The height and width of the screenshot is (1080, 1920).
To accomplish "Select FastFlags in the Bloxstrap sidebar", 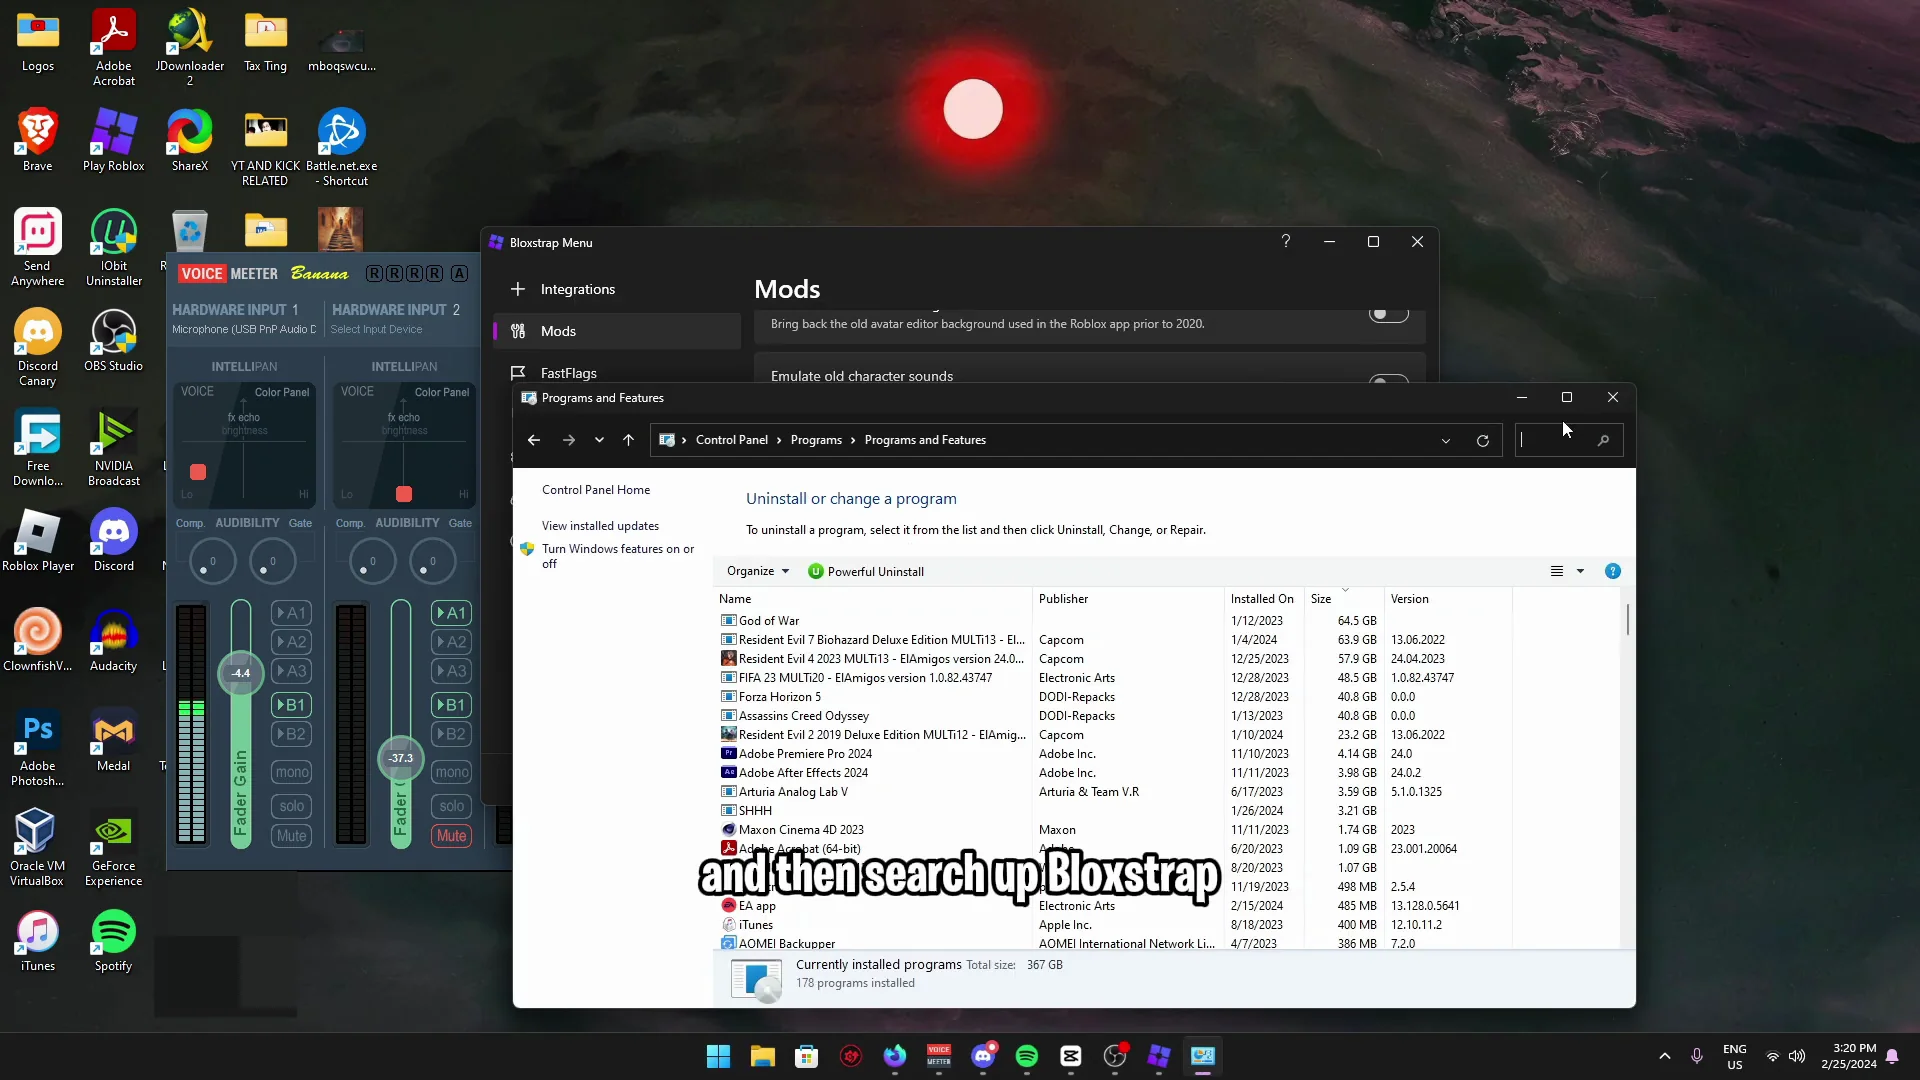I will click(567, 372).
